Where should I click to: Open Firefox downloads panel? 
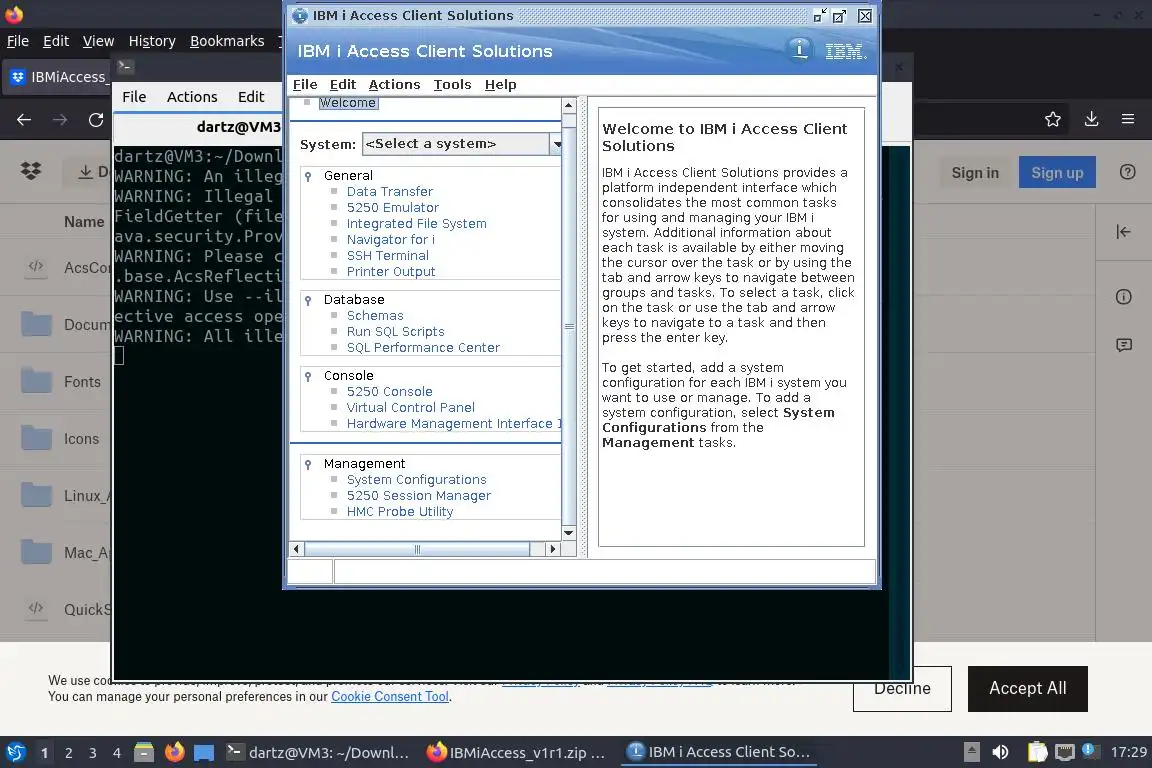tap(1091, 119)
